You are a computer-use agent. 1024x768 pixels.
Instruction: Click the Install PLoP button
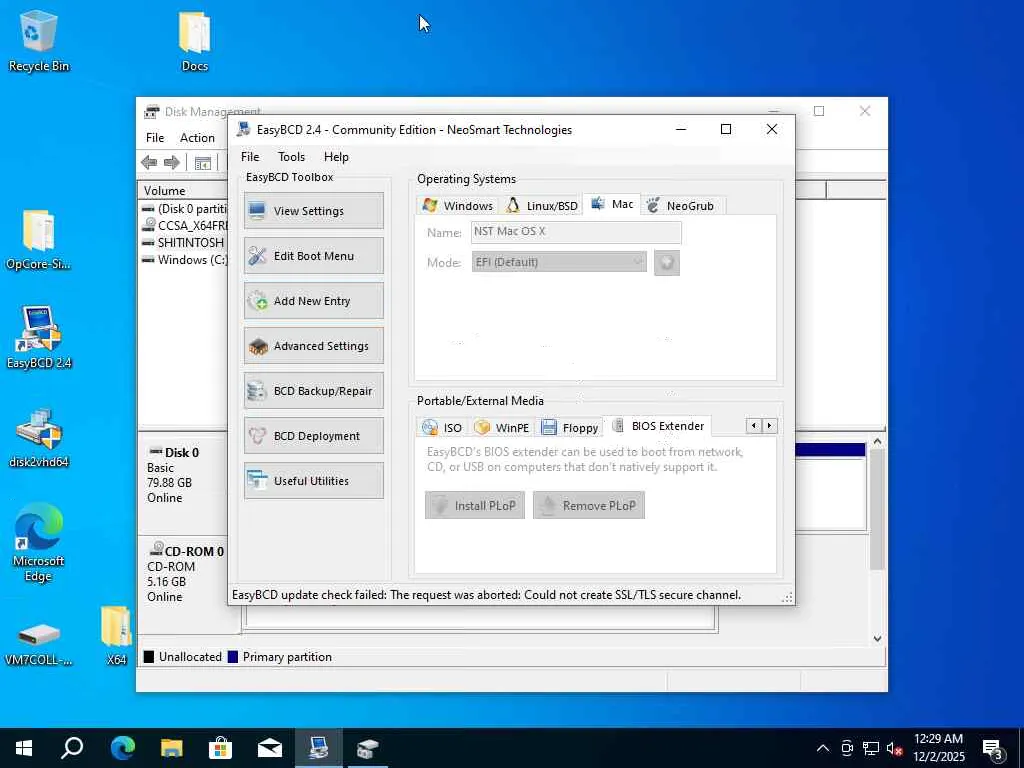tap(475, 505)
